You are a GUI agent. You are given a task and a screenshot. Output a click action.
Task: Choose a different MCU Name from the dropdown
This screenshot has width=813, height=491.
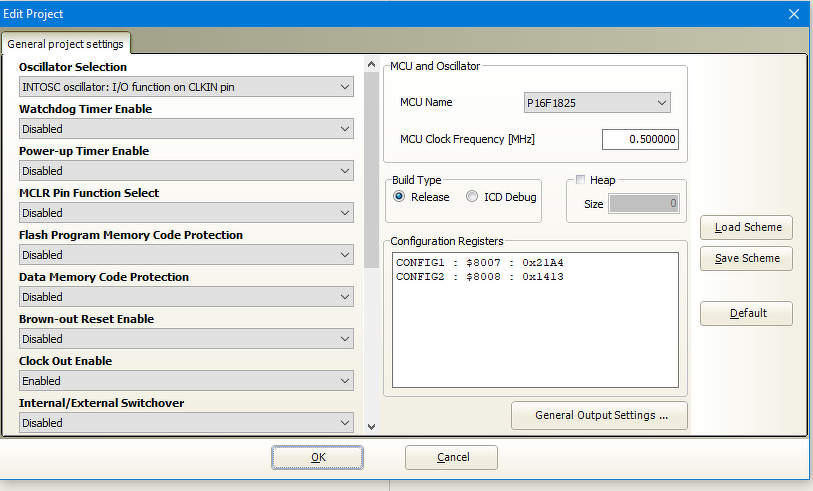click(597, 102)
